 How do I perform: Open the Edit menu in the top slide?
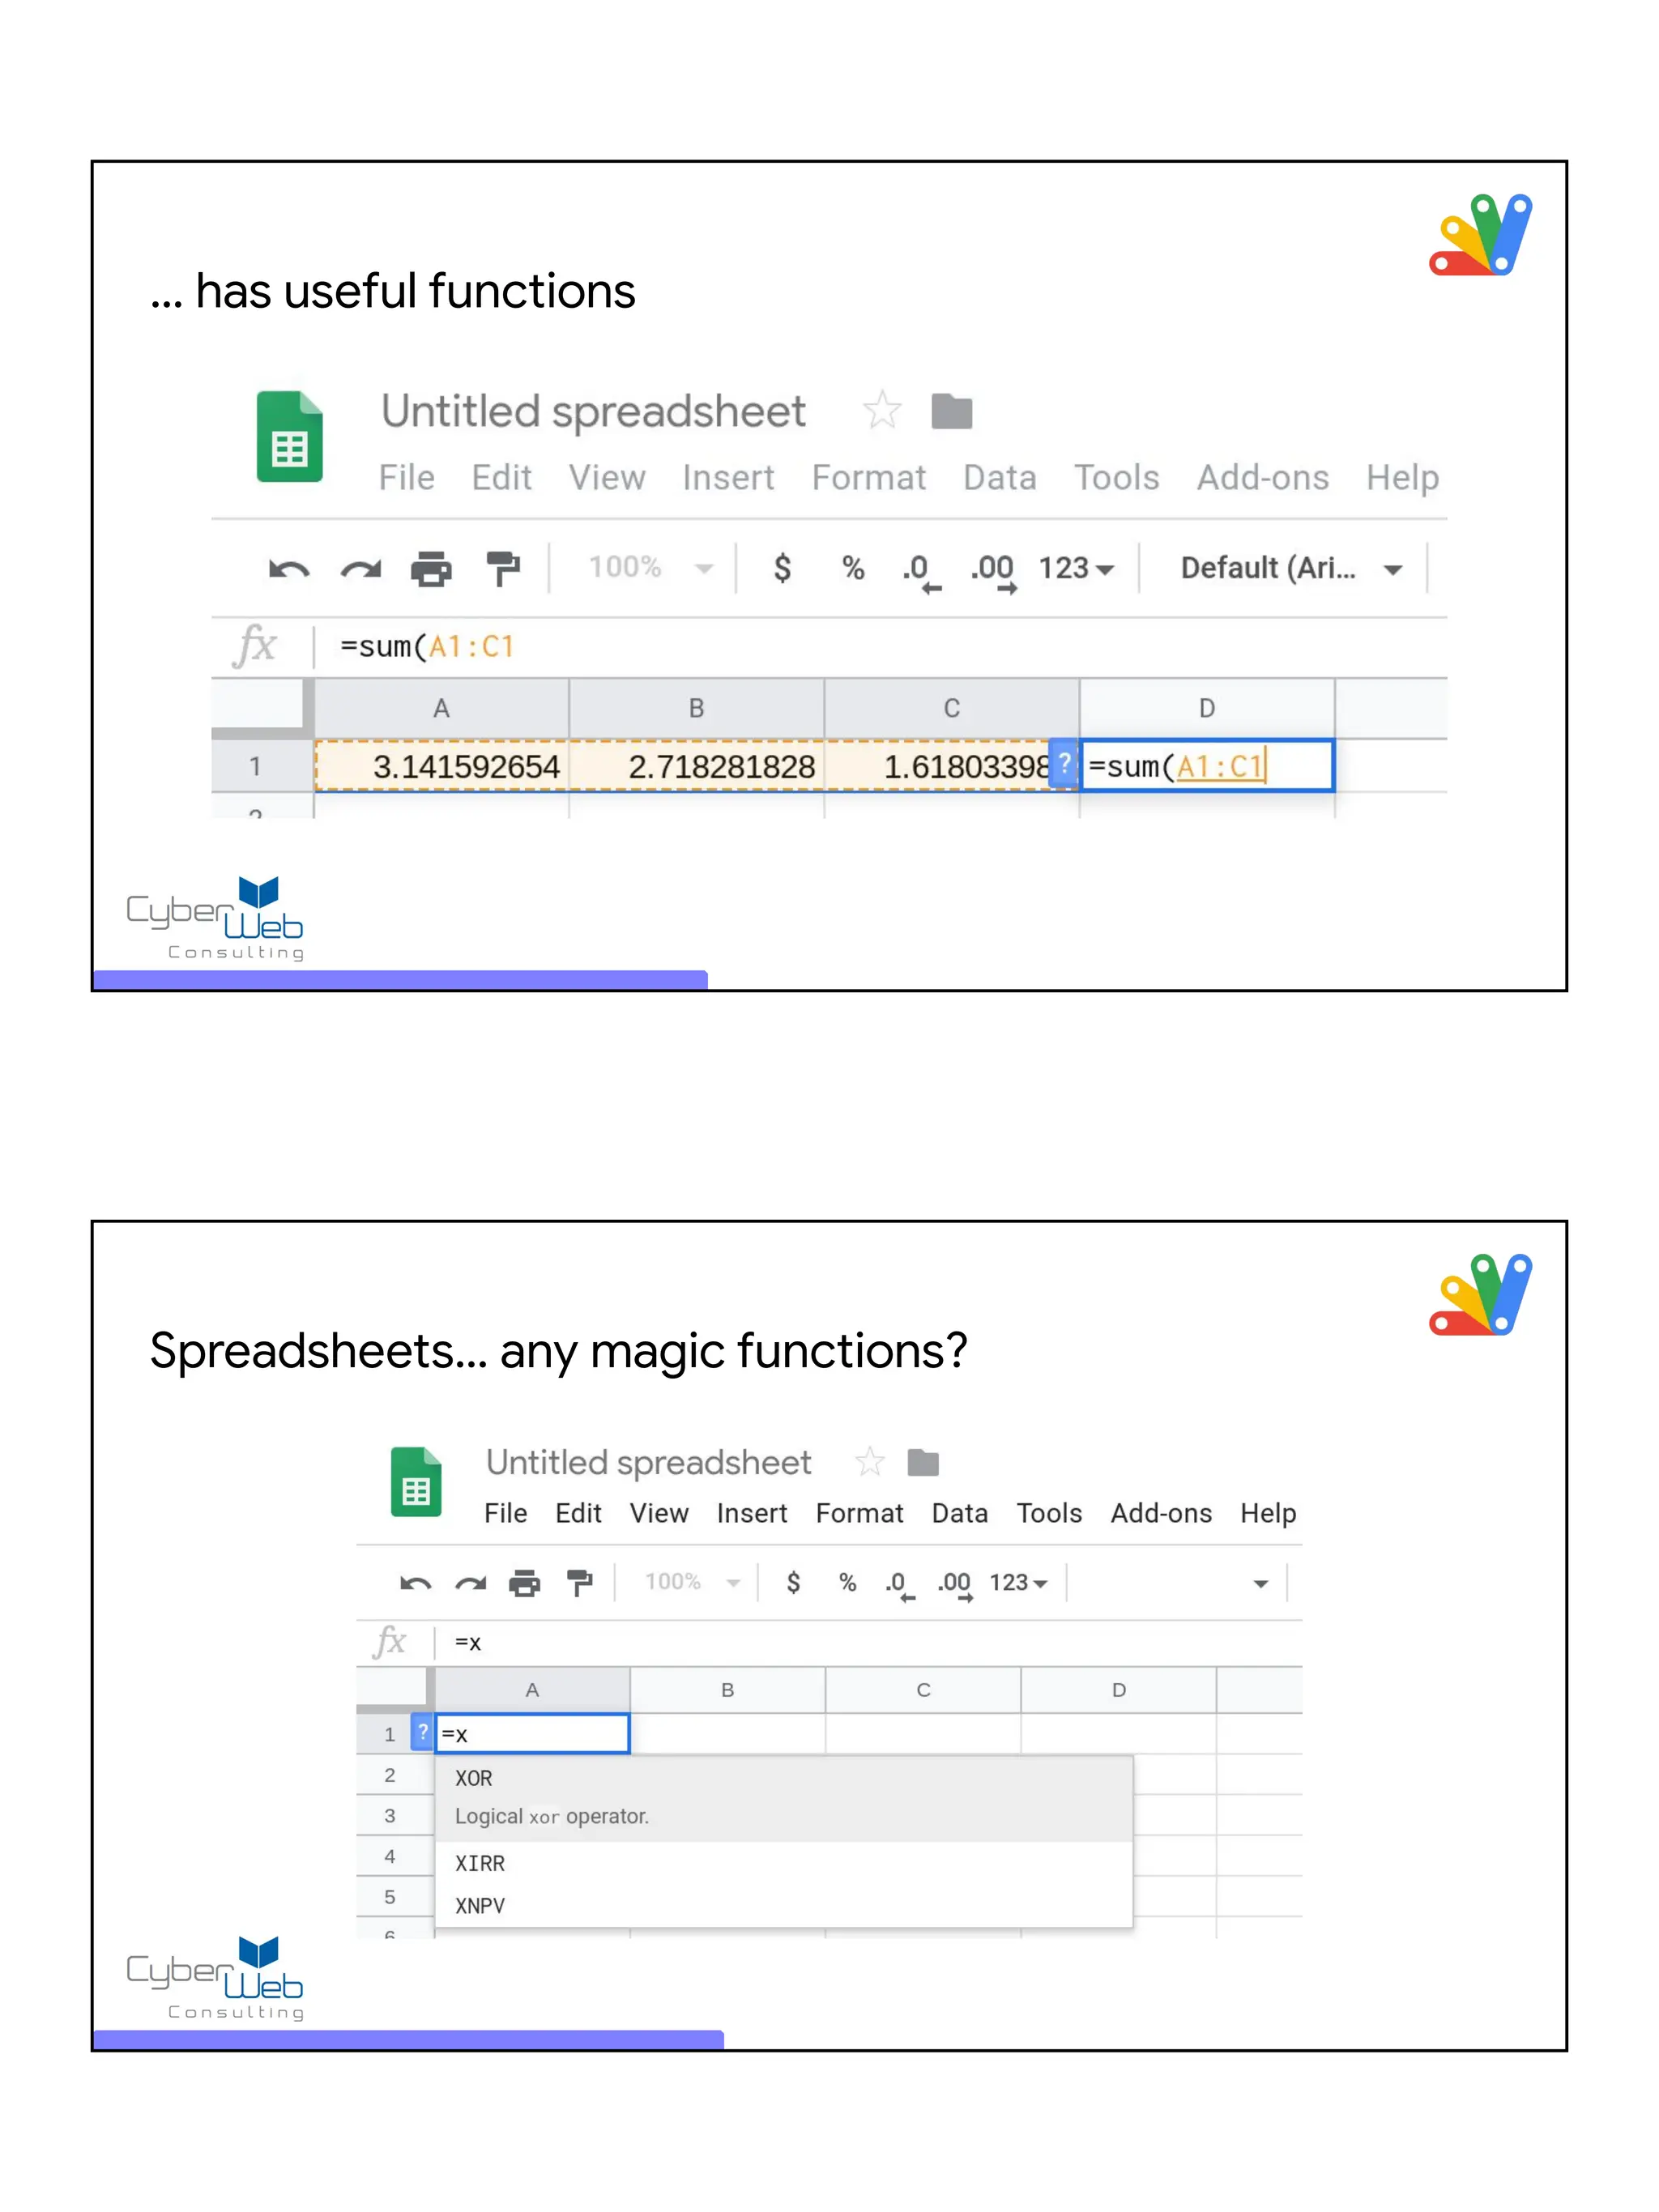pyautogui.click(x=501, y=477)
